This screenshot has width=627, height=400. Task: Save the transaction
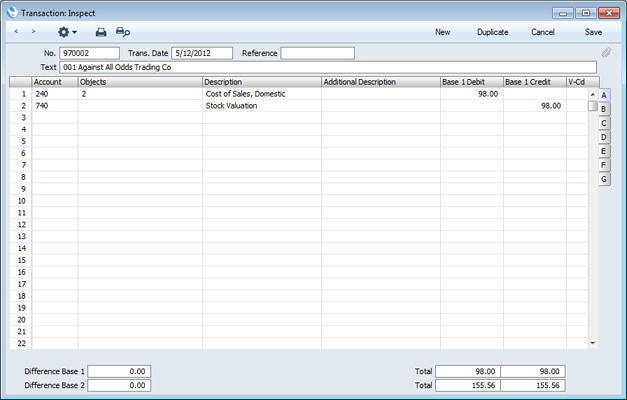coord(593,32)
